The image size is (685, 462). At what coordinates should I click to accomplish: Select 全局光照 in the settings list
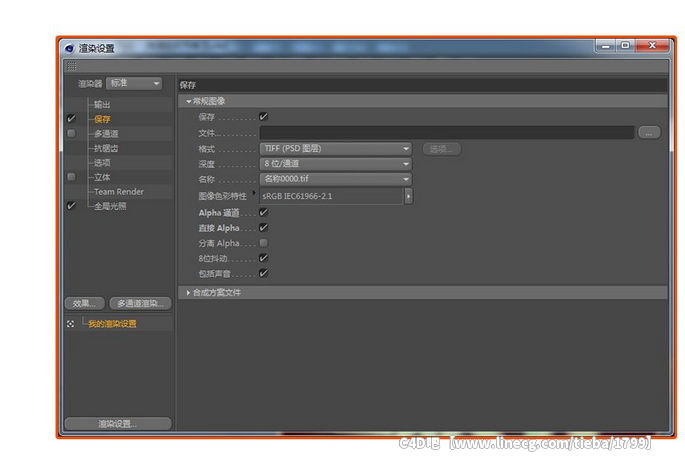pos(110,206)
